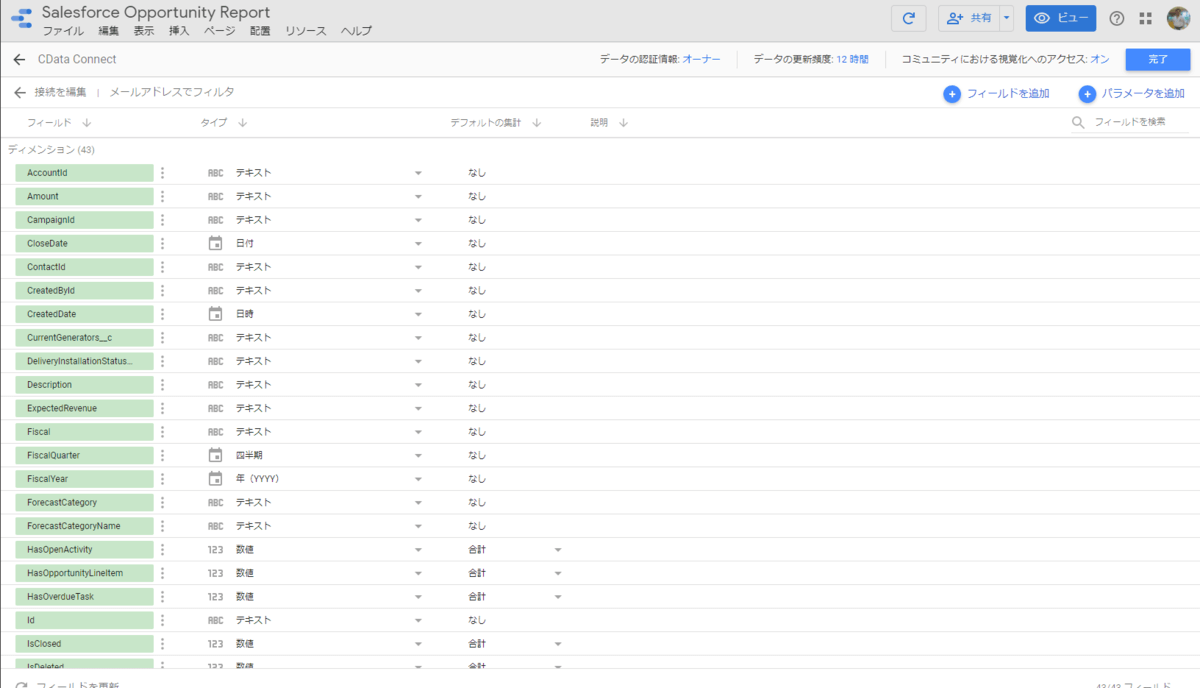Open aggregation dropdown for IsClosed row
Viewport: 1200px width, 688px height.
click(558, 644)
